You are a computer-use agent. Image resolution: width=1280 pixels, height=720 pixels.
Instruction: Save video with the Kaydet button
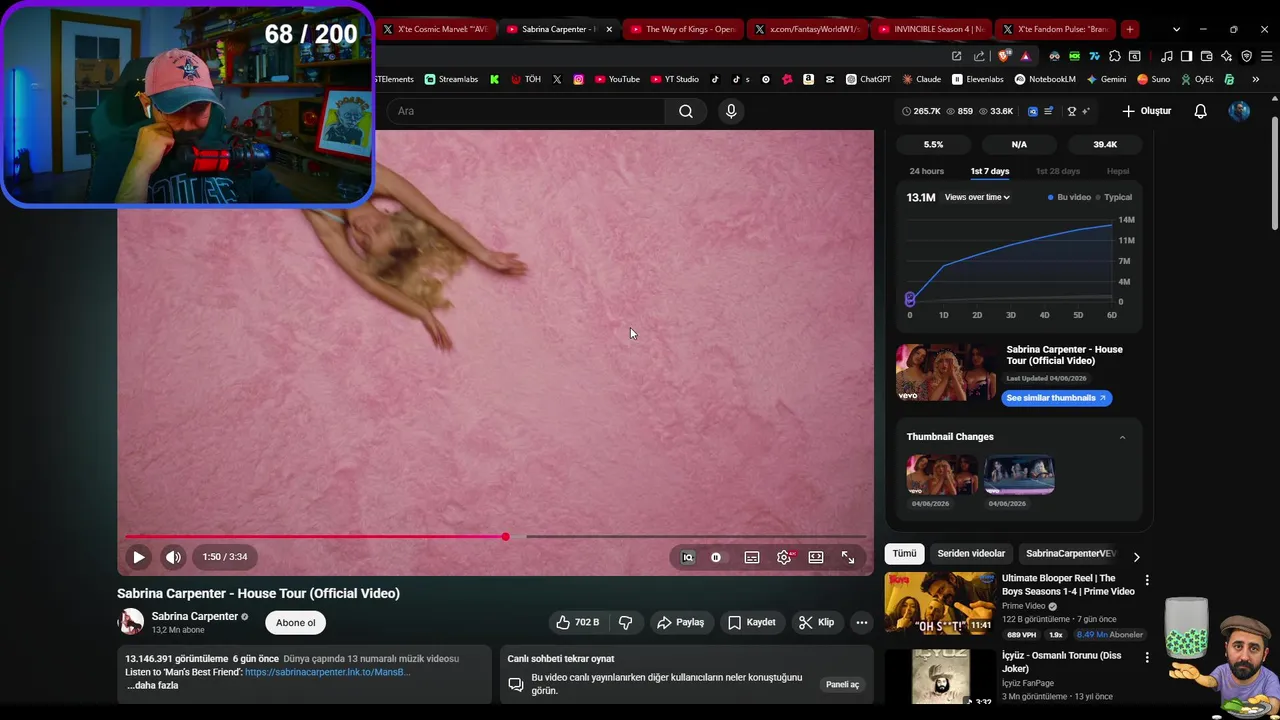[752, 622]
